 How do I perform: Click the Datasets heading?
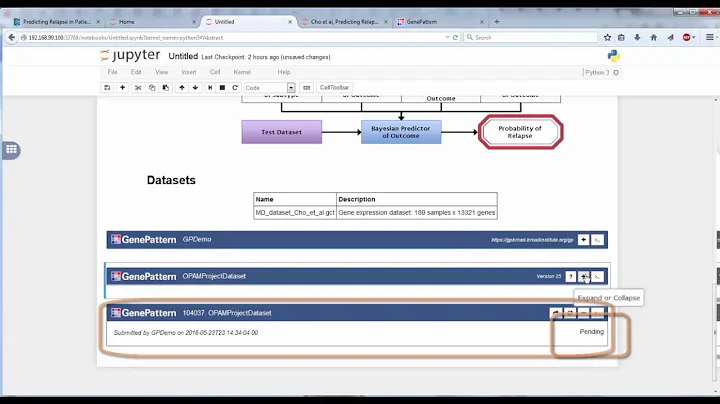171,180
